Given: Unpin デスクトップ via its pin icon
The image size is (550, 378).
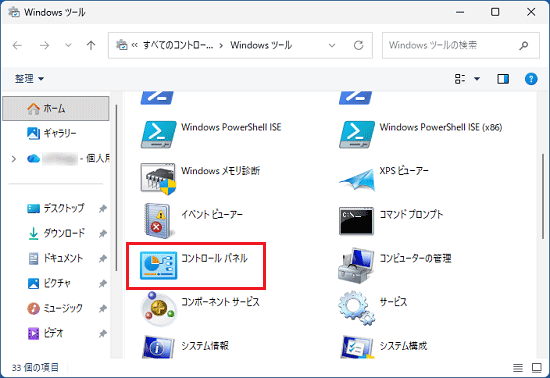Looking at the screenshot, I should tap(102, 209).
